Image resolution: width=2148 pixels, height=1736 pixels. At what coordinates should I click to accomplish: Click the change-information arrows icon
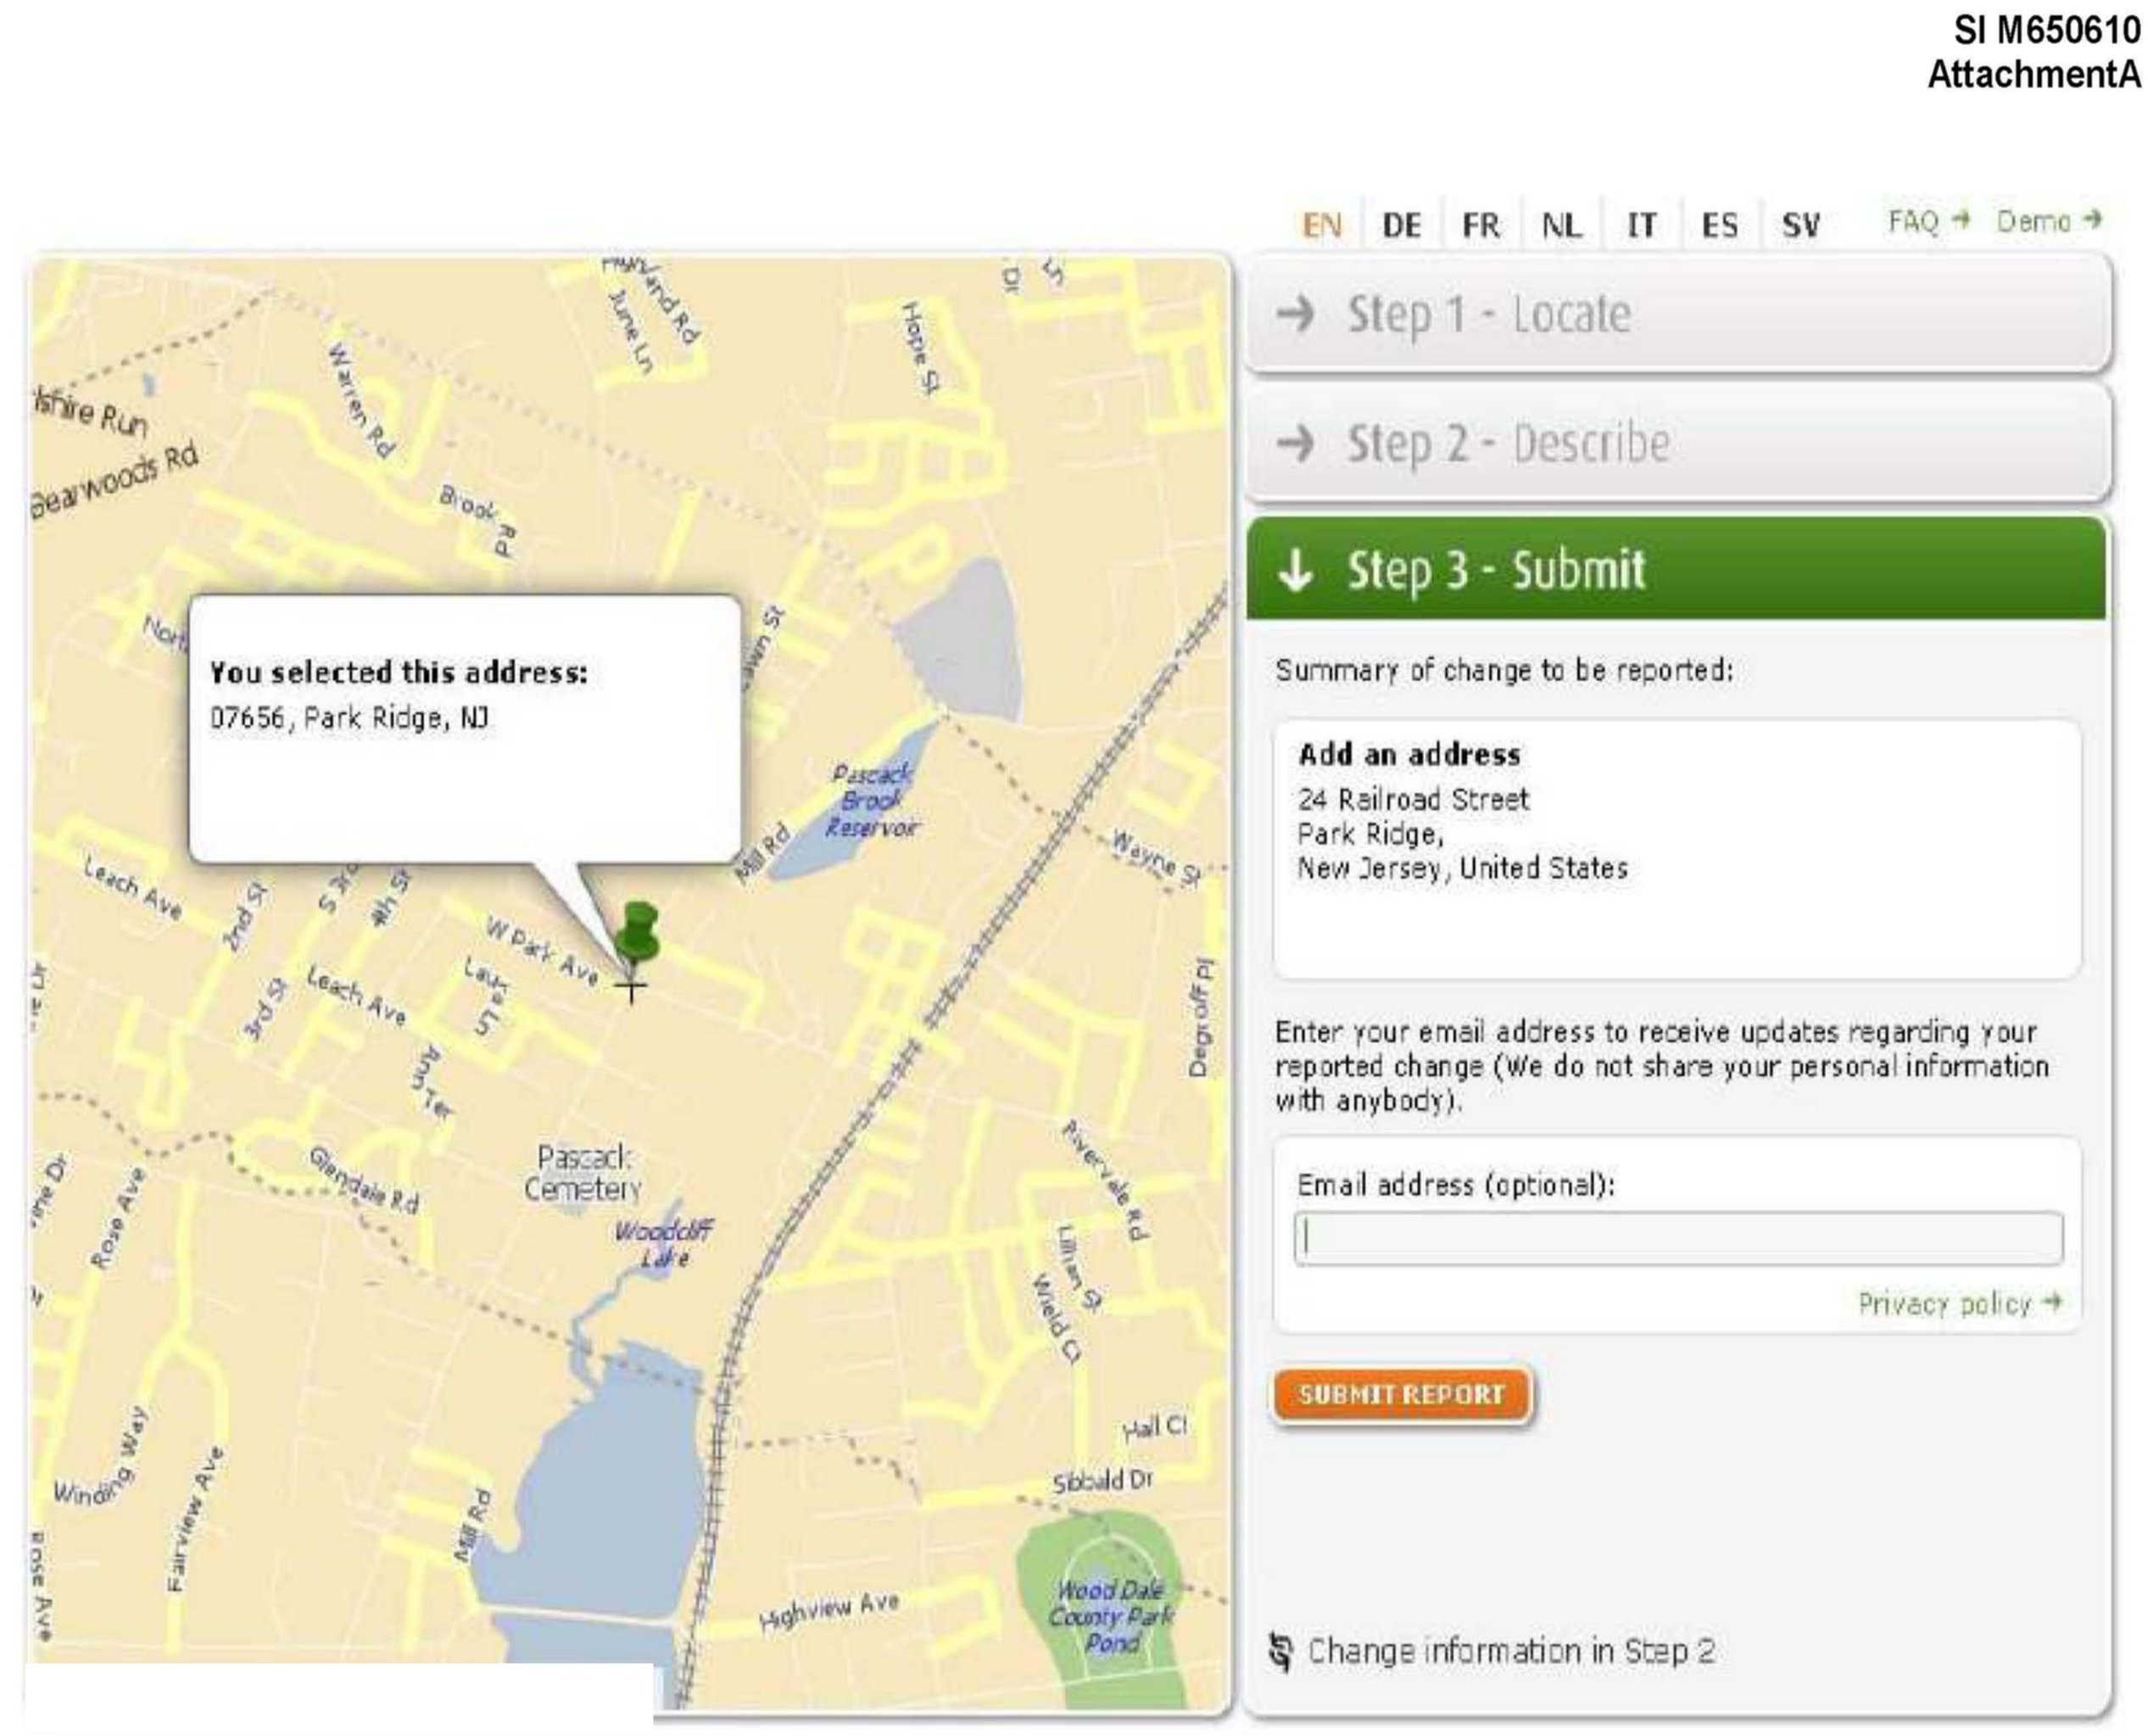point(1281,1651)
